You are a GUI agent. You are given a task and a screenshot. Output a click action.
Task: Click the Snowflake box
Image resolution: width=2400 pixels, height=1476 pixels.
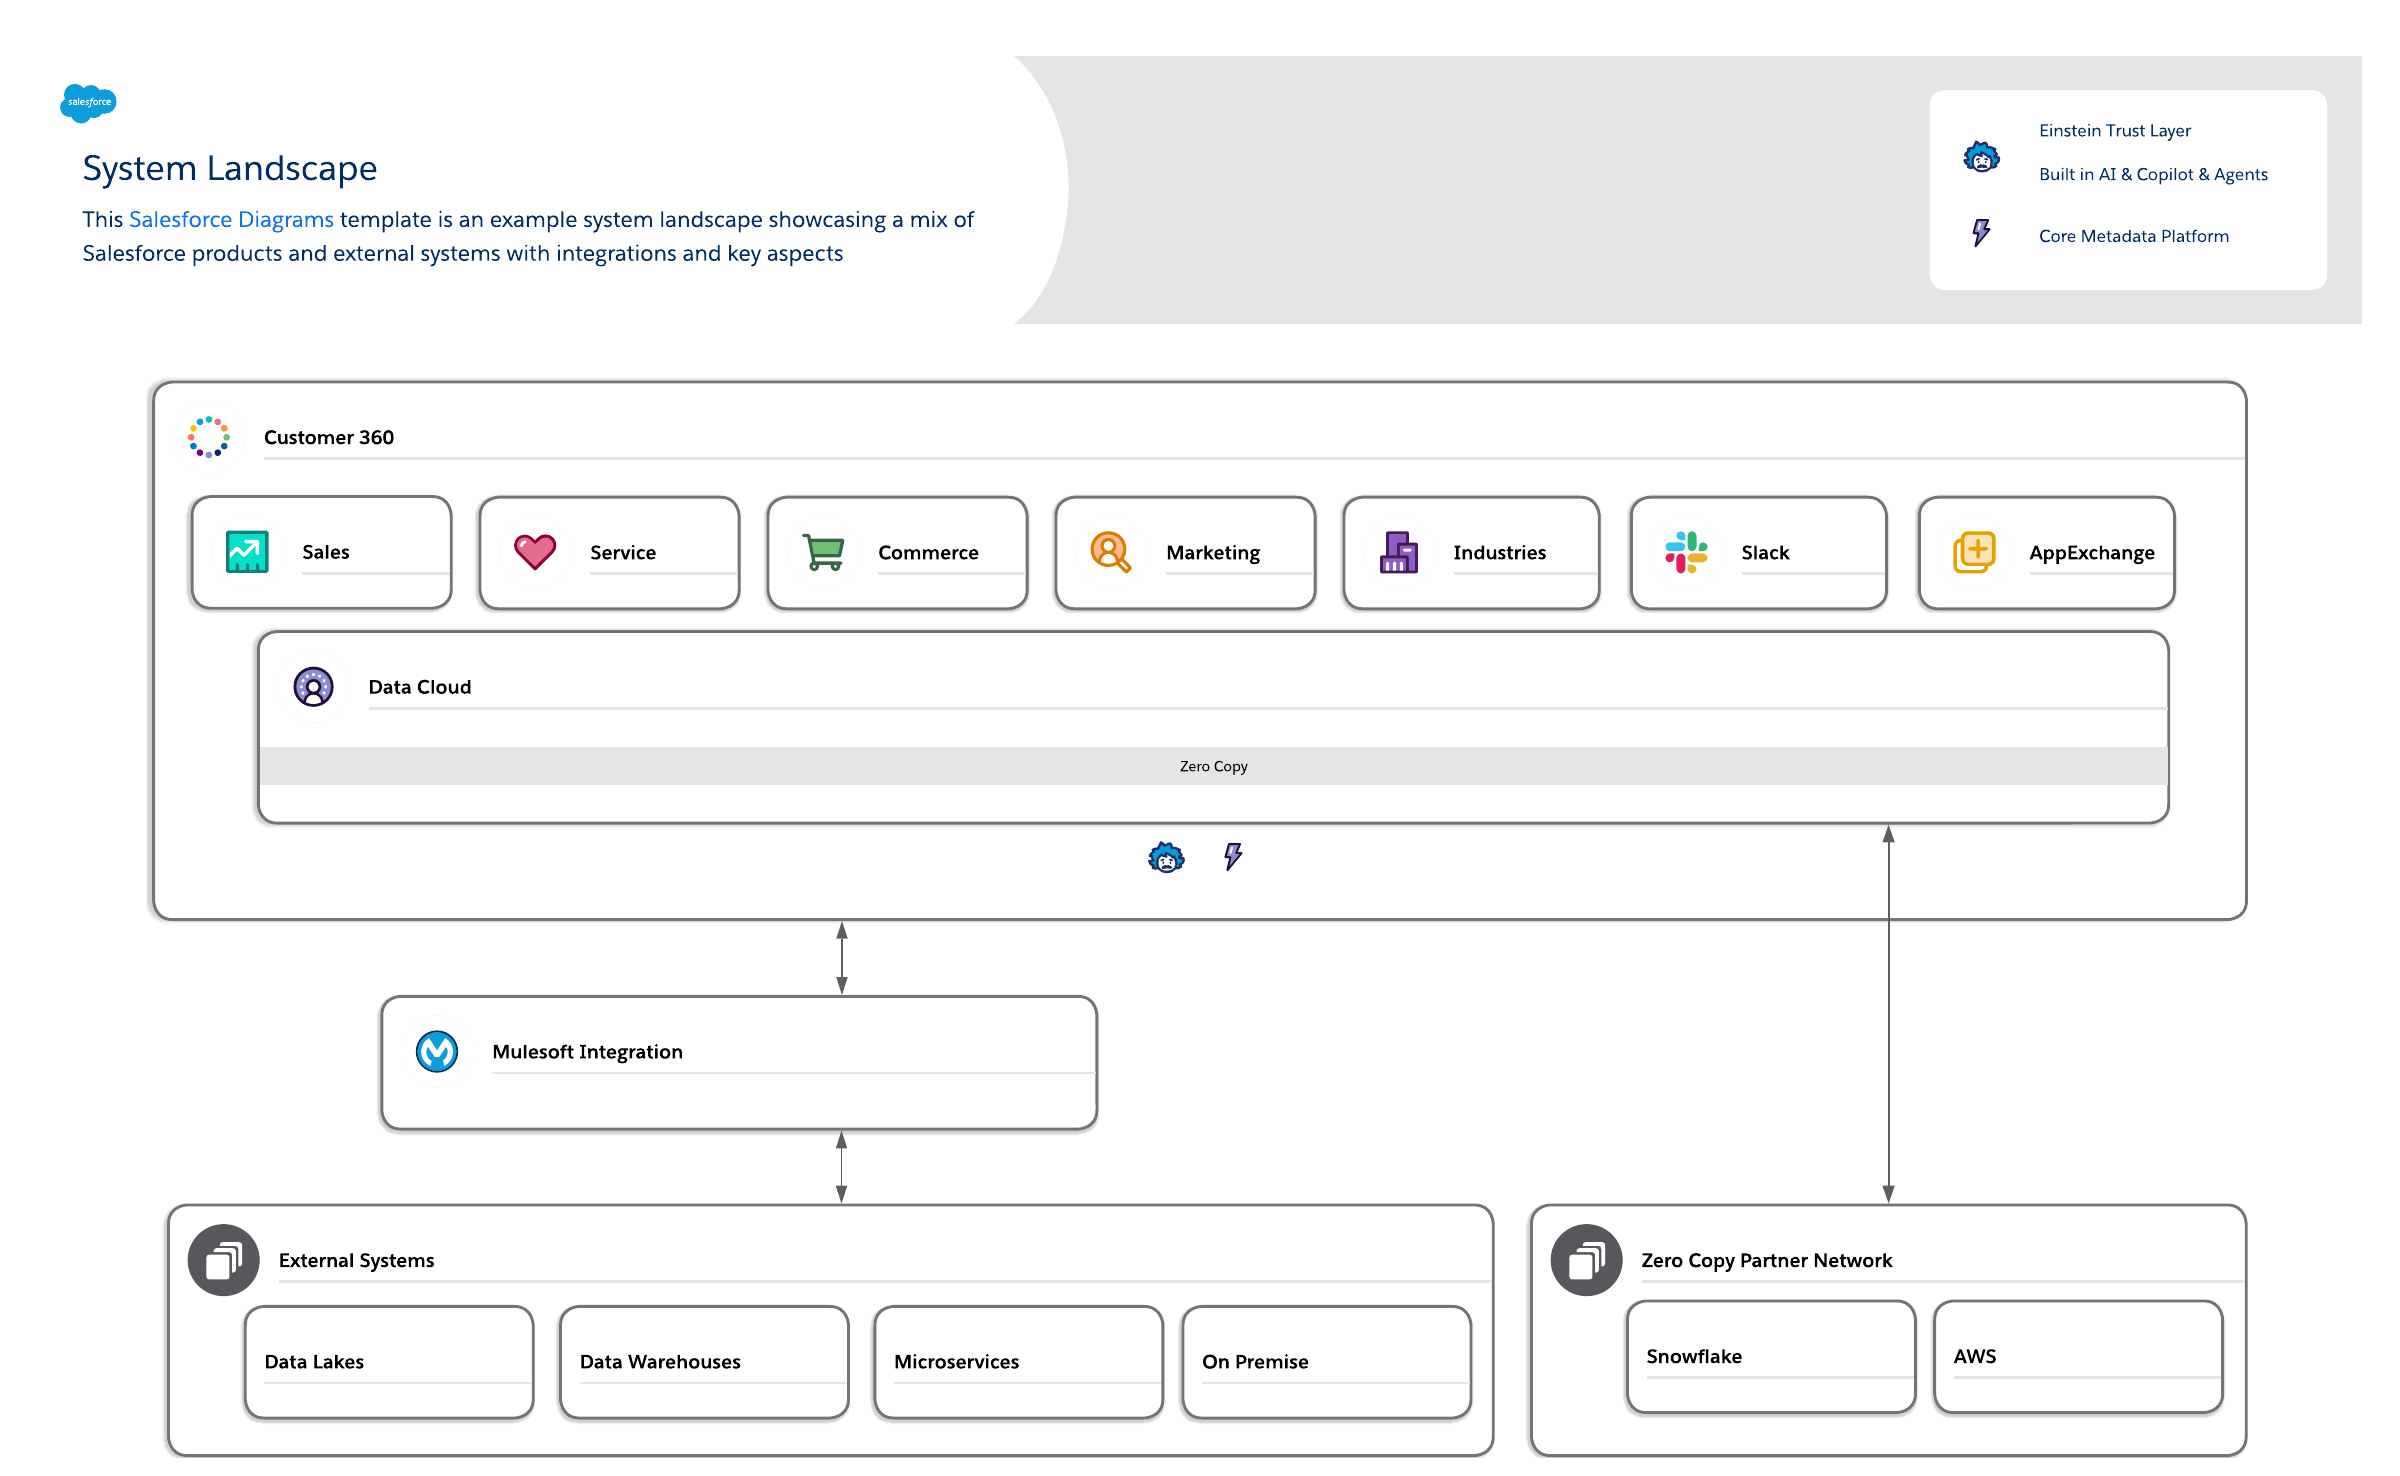1770,1357
